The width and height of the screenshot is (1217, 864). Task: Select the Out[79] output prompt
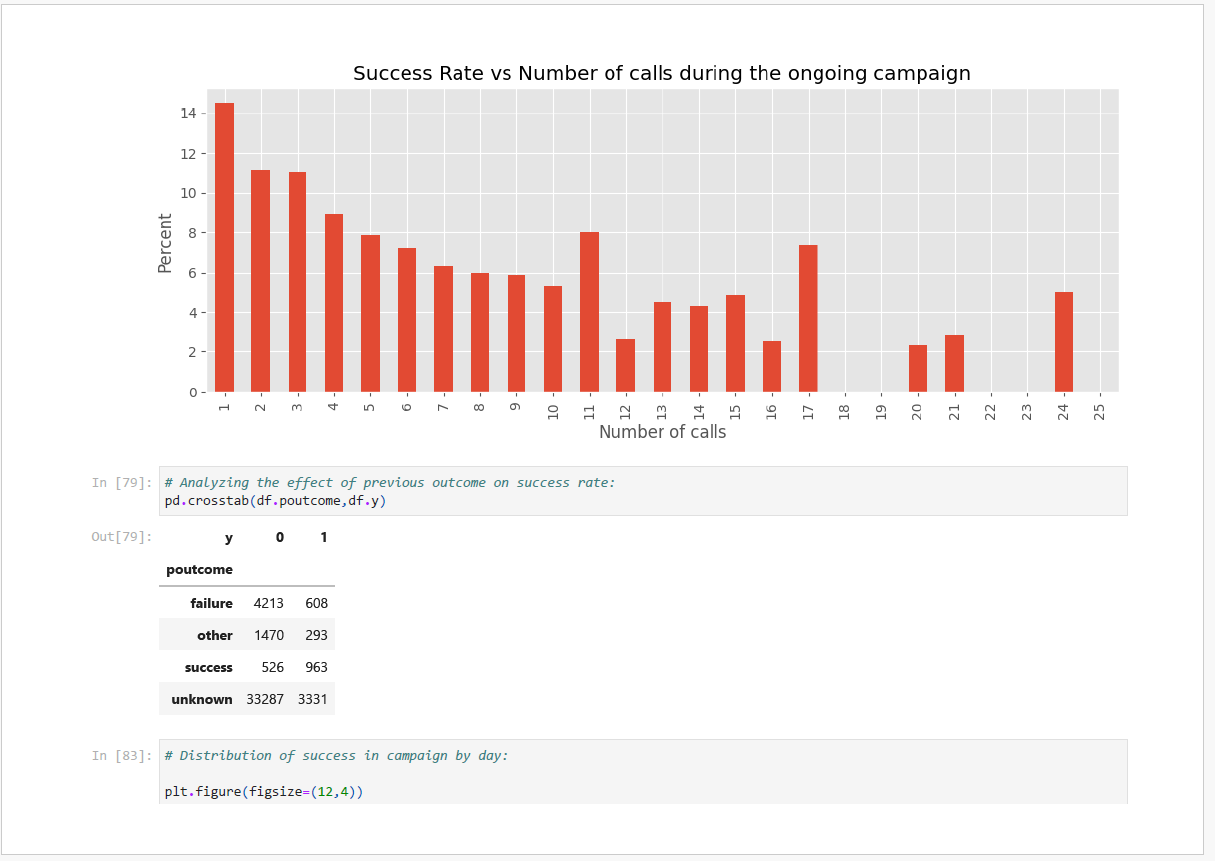coord(121,537)
